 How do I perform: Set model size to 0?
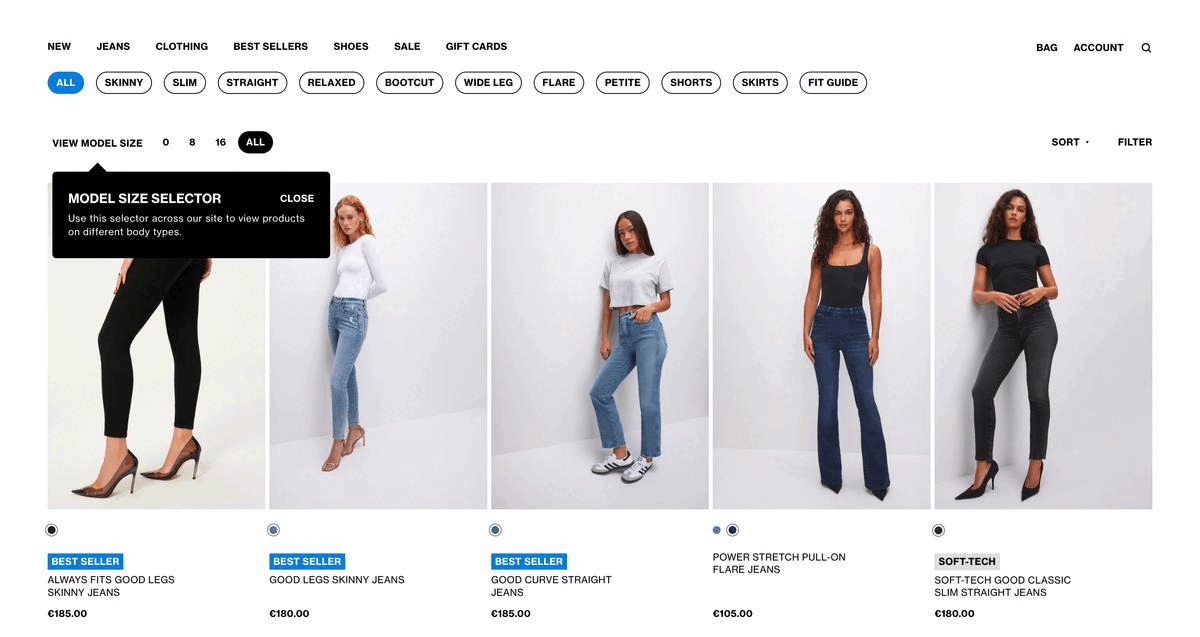pyautogui.click(x=166, y=142)
